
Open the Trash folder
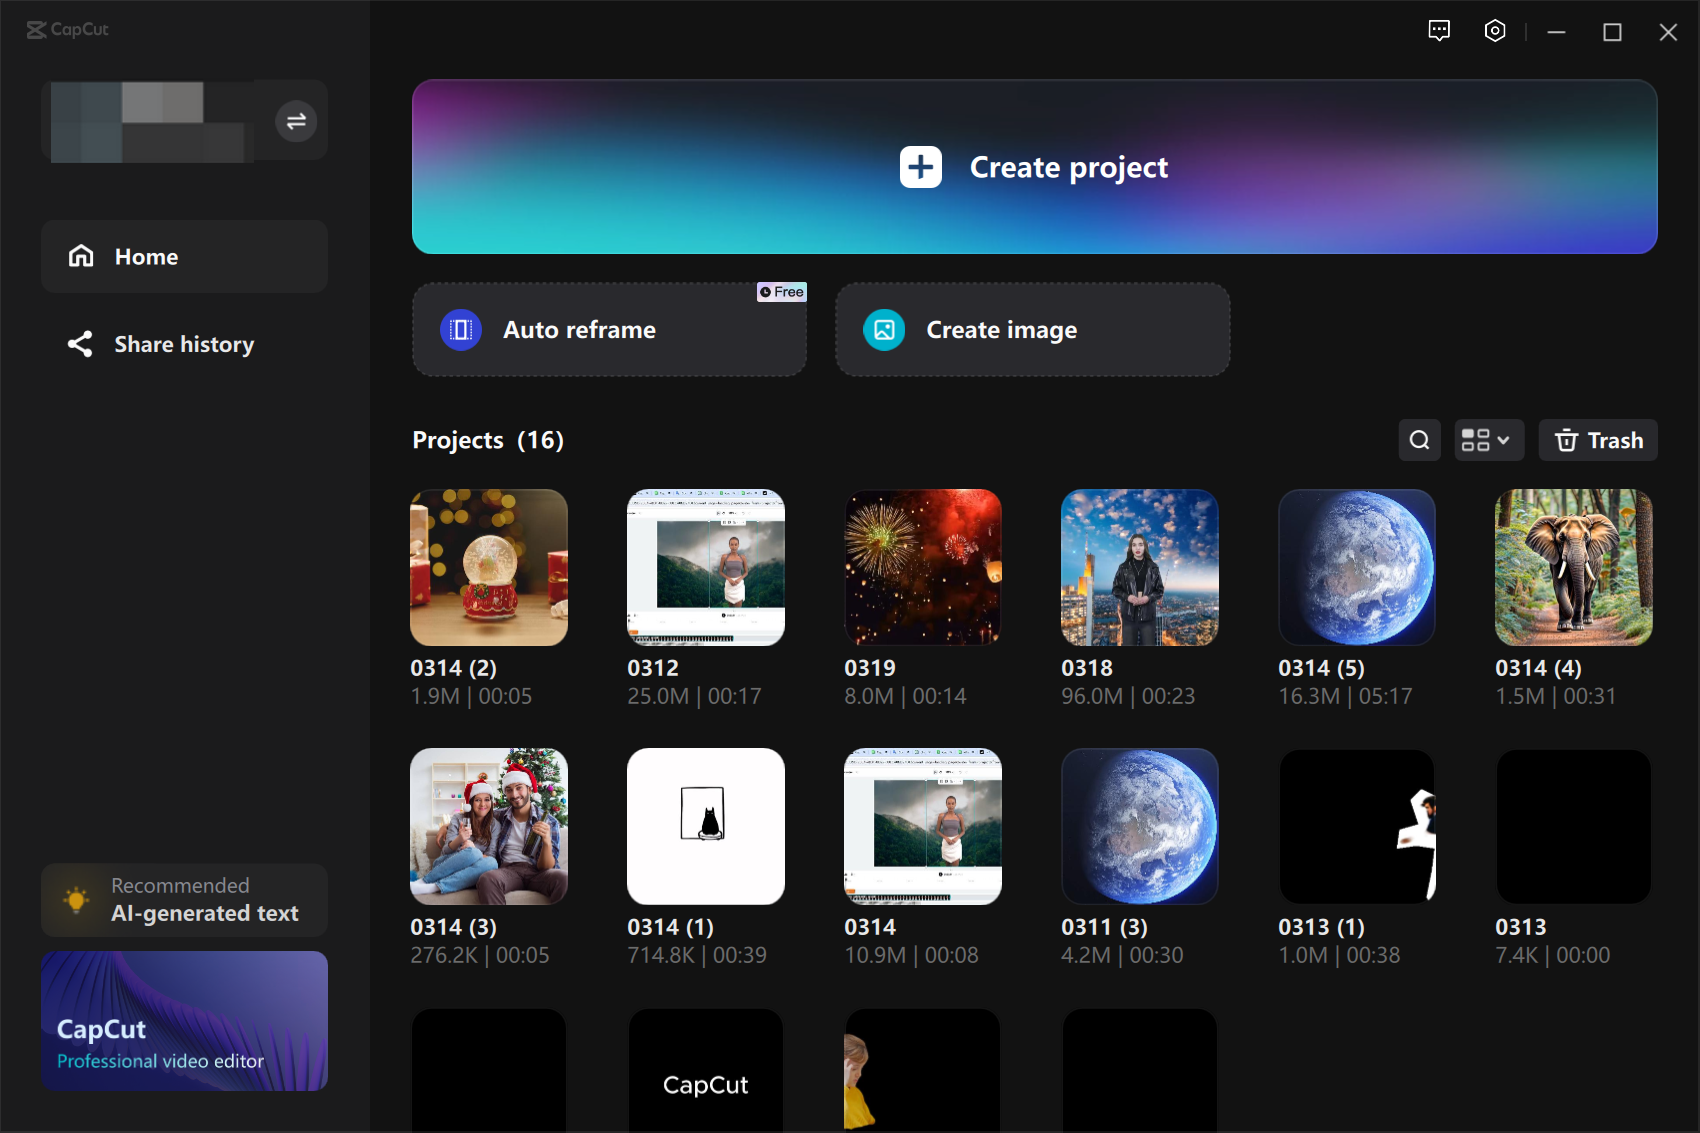click(1597, 440)
